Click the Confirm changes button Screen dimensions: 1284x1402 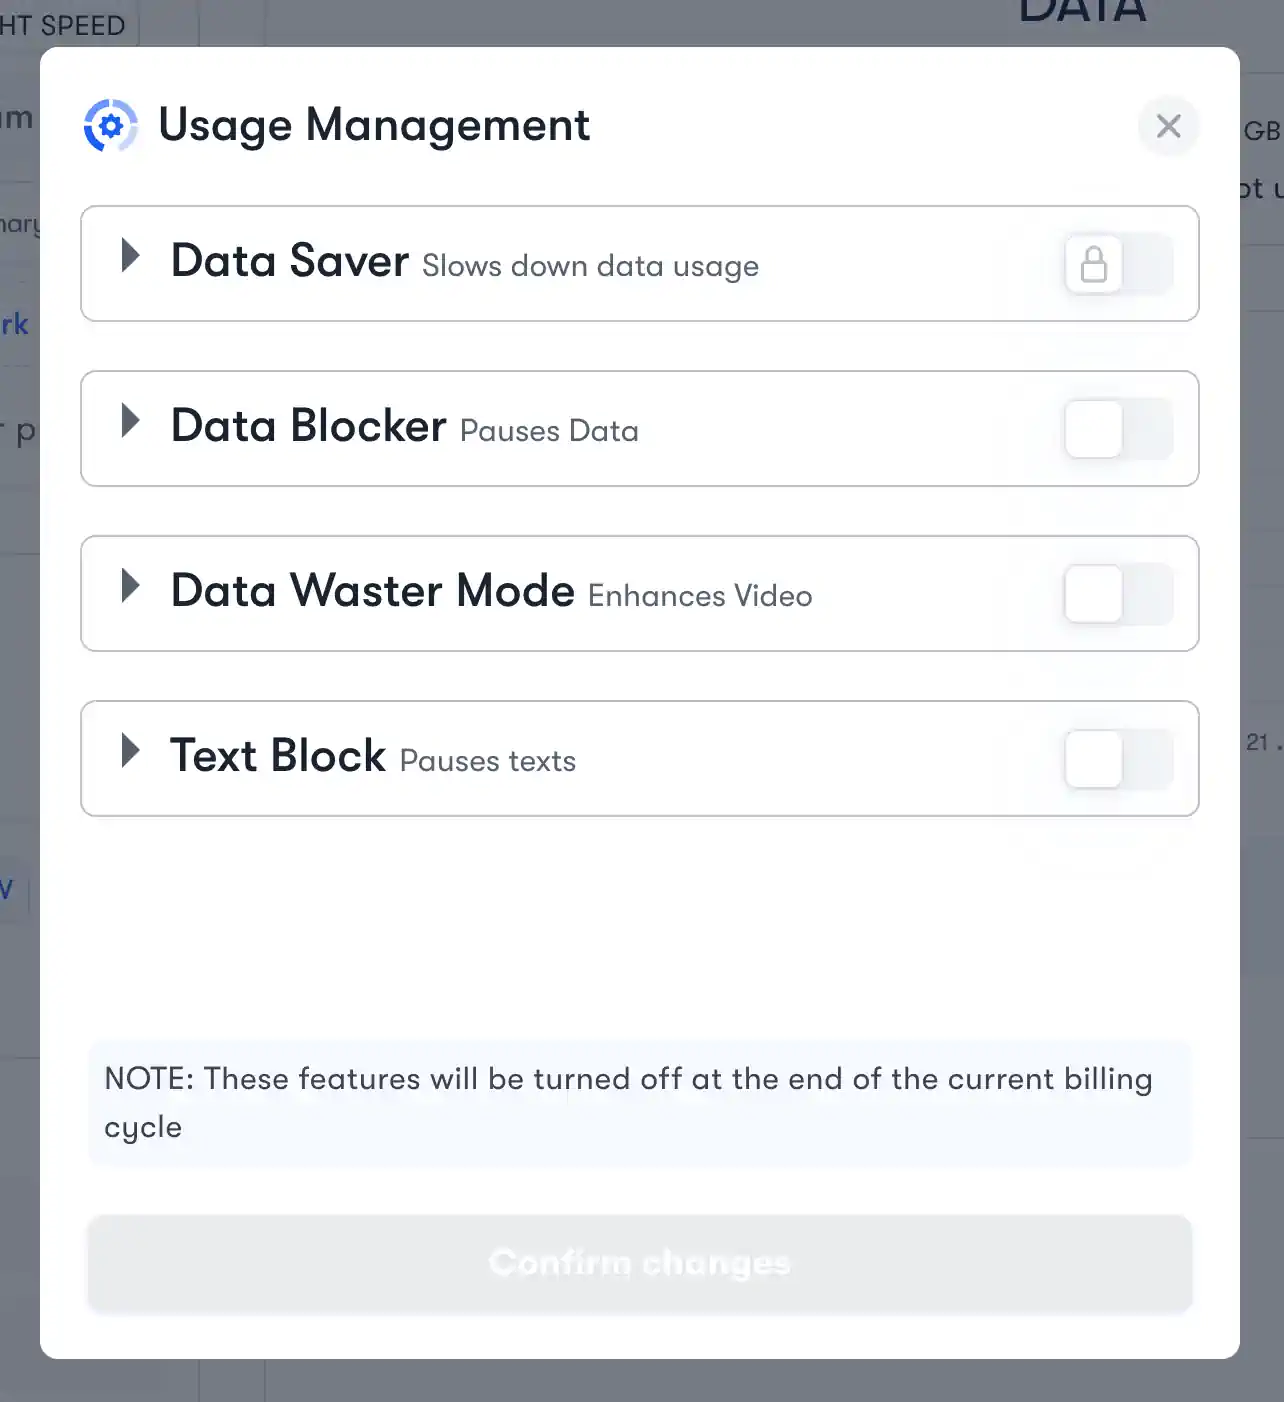click(x=639, y=1263)
